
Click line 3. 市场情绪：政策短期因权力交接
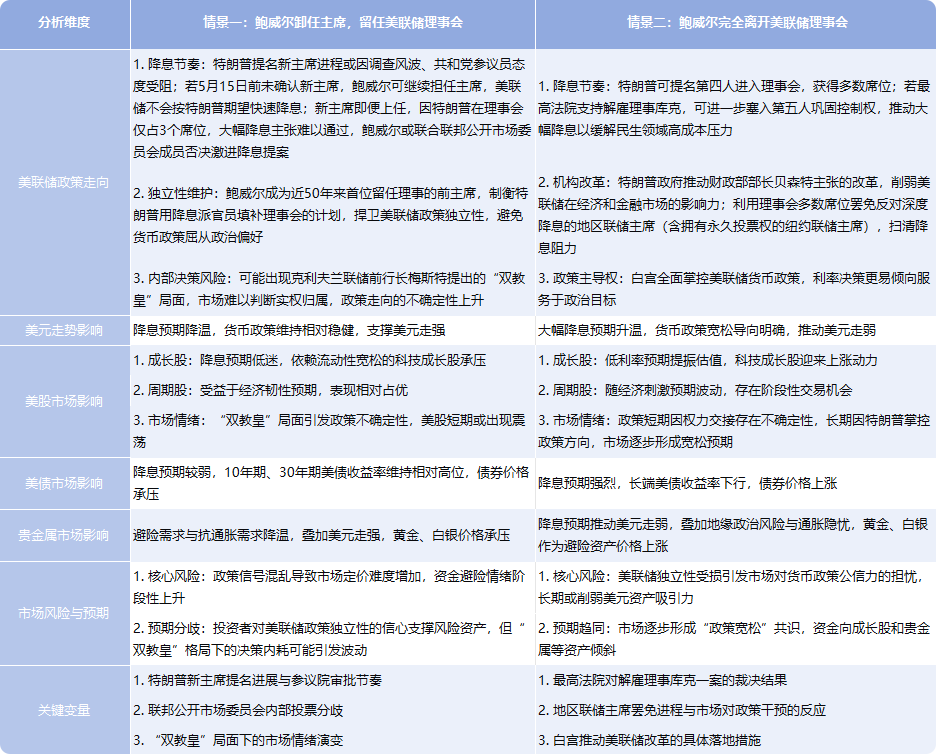735,431
